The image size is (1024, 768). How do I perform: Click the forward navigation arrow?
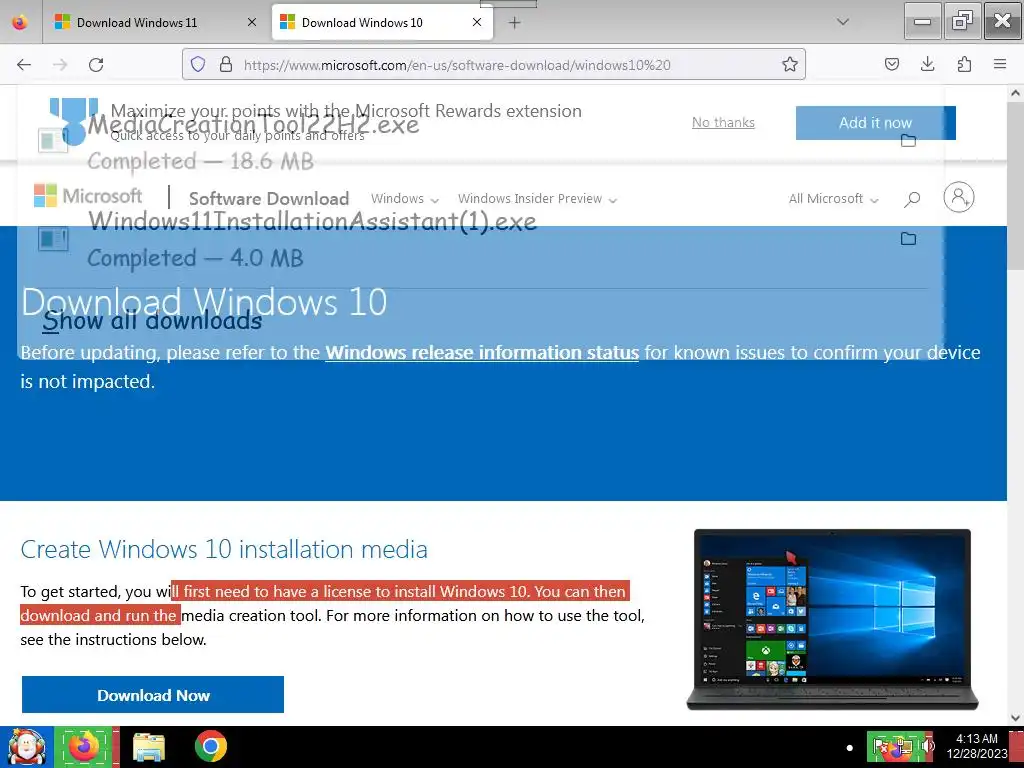point(60,65)
